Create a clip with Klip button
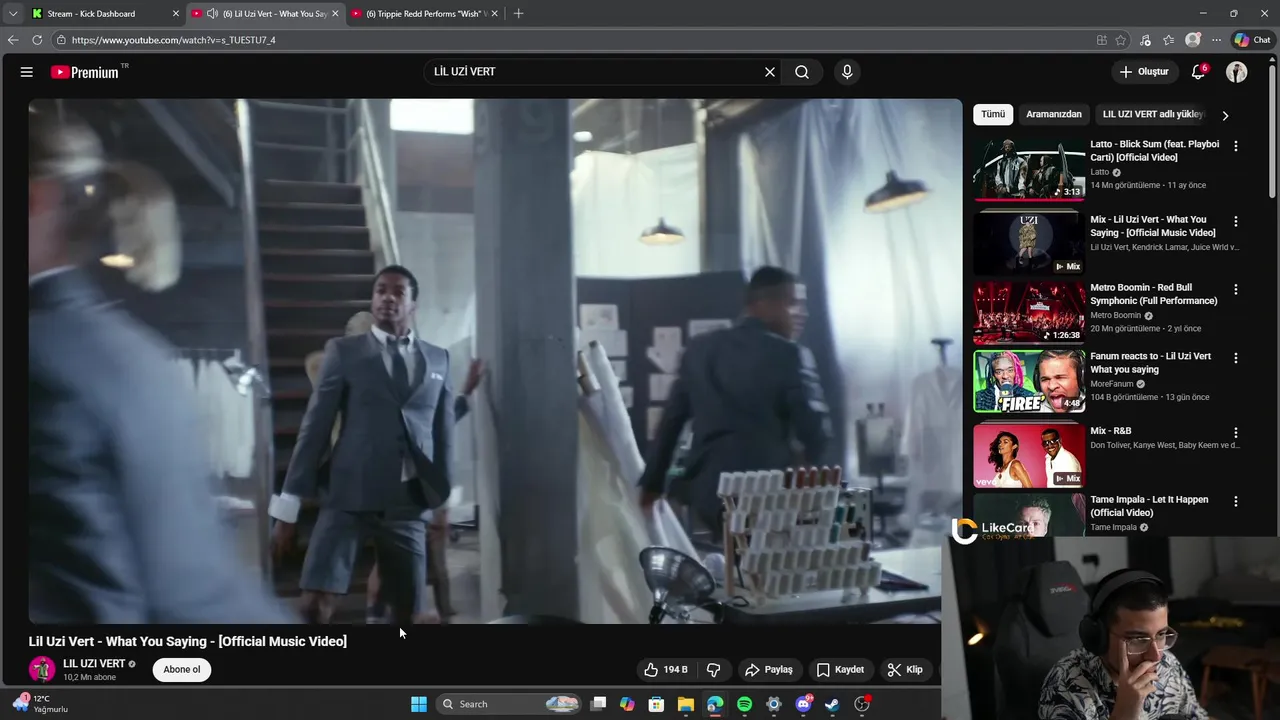The height and width of the screenshot is (720, 1280). coord(906,670)
